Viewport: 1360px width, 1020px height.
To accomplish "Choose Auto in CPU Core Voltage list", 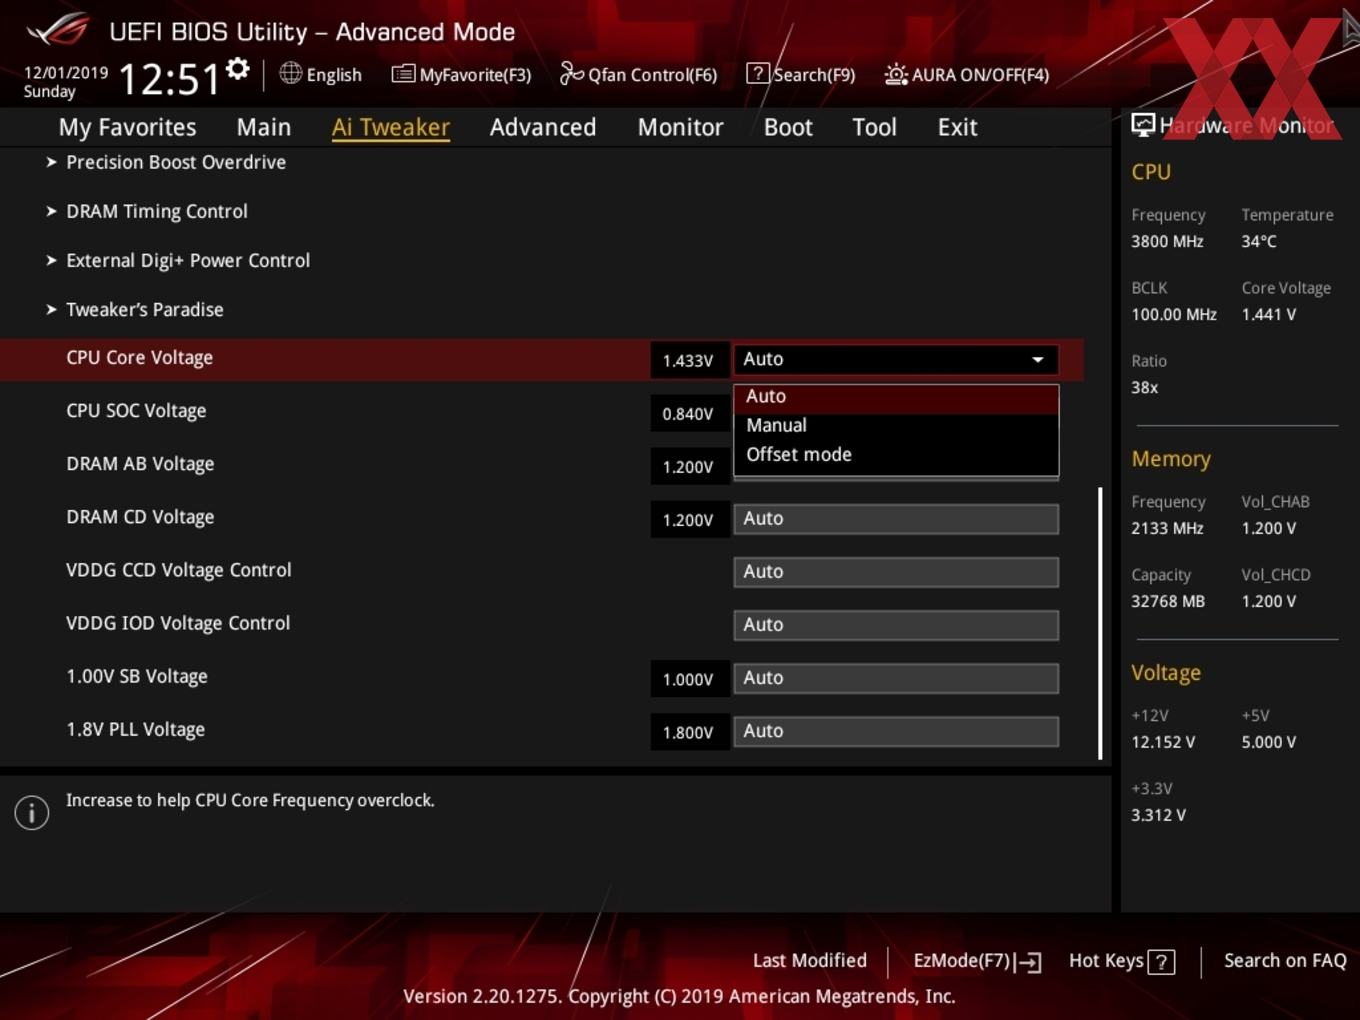I will point(896,397).
